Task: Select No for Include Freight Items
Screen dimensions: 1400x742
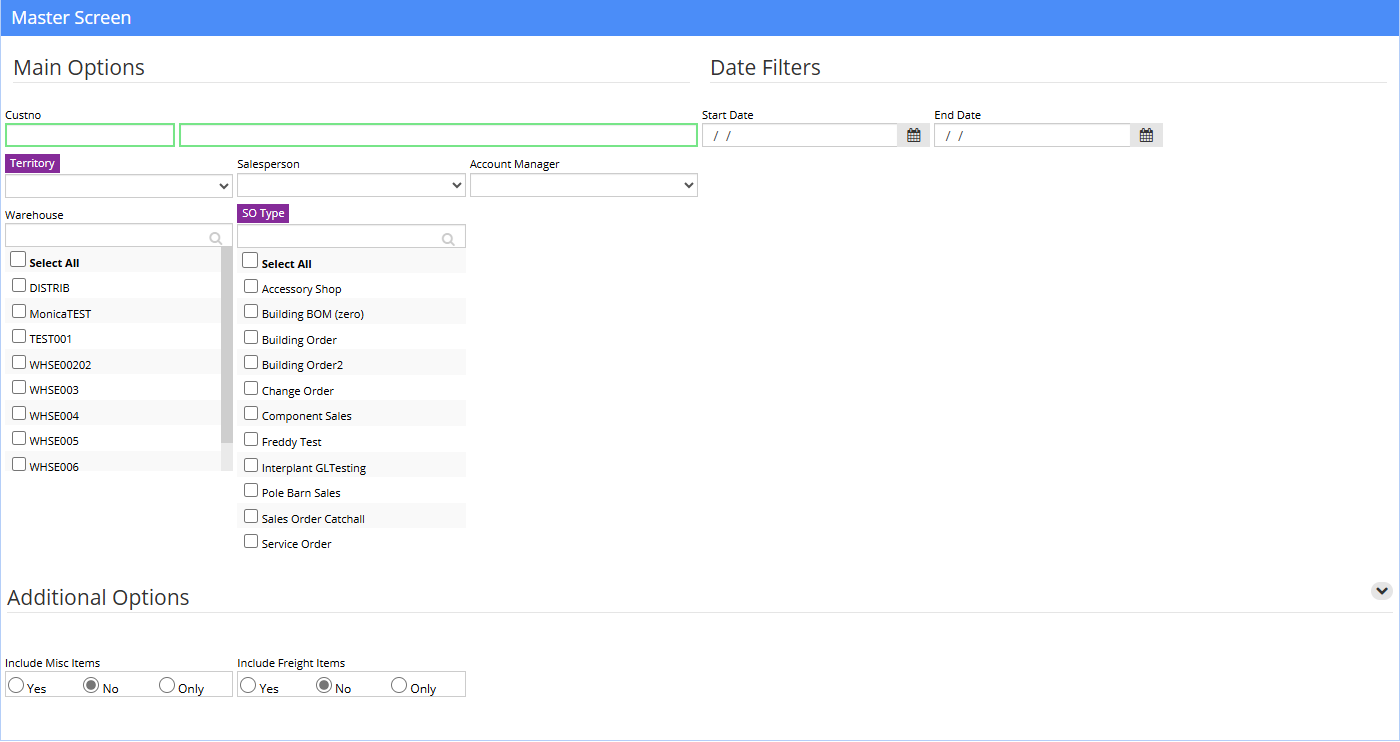Action: pos(324,686)
